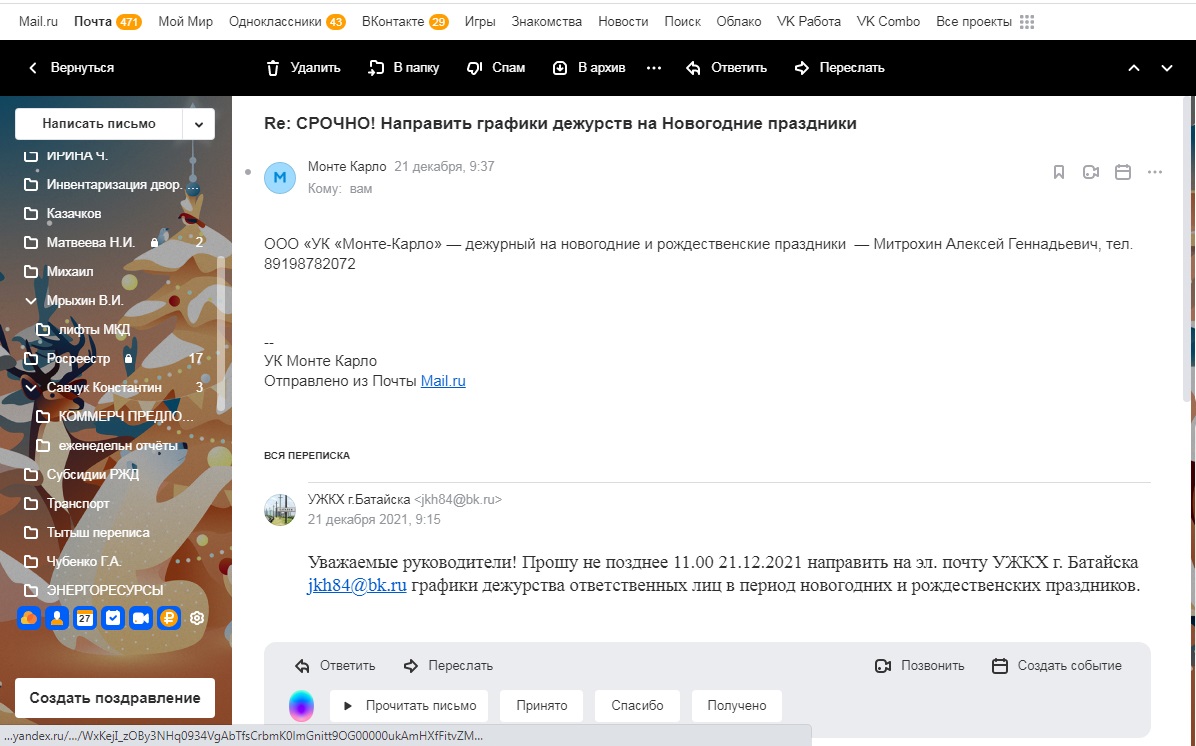Open the Mail.ru Cloud icon in sidebar
The image size is (1196, 746).
click(29, 618)
